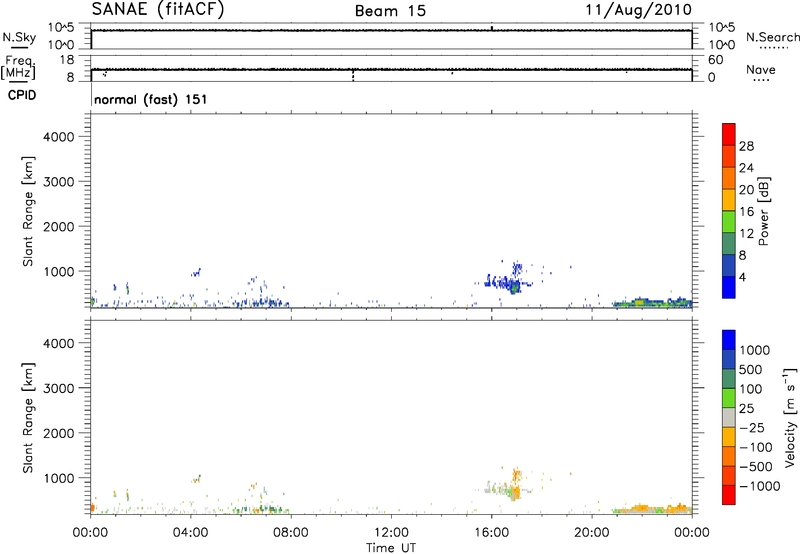800x554 pixels.
Task: Click the '20:00' time tick label
Action: pos(591,533)
